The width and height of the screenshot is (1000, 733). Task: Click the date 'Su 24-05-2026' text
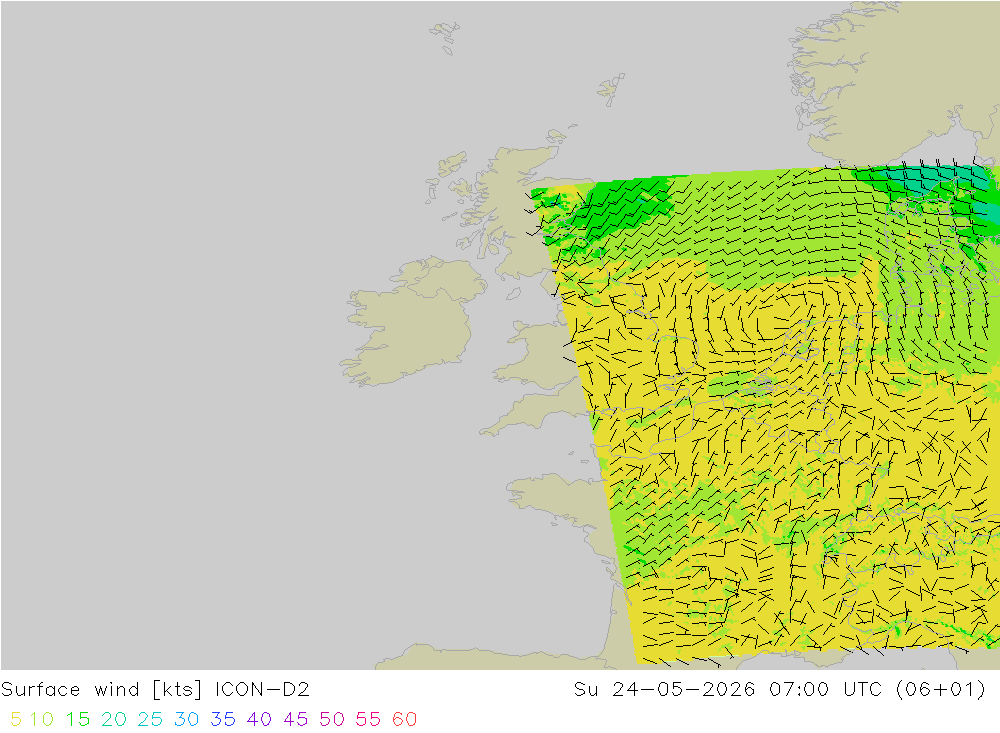coord(664,690)
